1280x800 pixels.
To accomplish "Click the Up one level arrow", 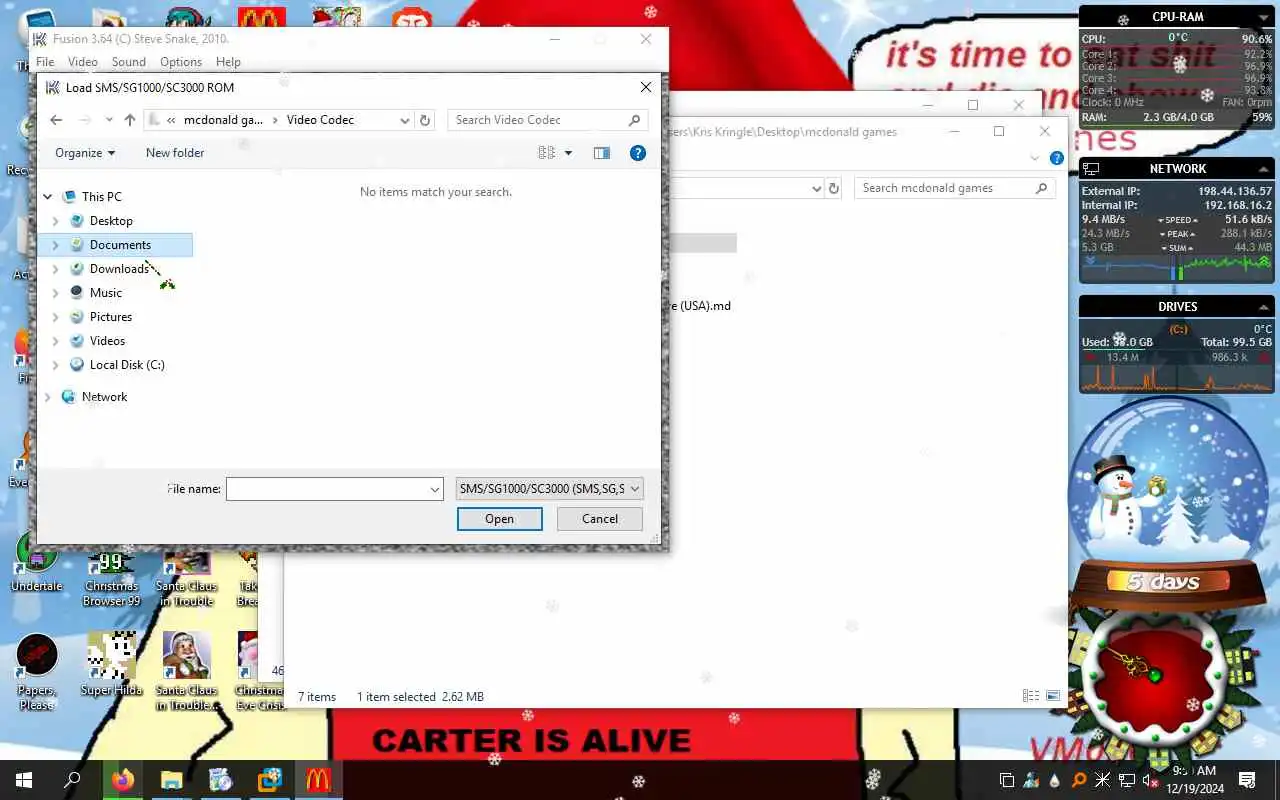I will click(x=130, y=120).
